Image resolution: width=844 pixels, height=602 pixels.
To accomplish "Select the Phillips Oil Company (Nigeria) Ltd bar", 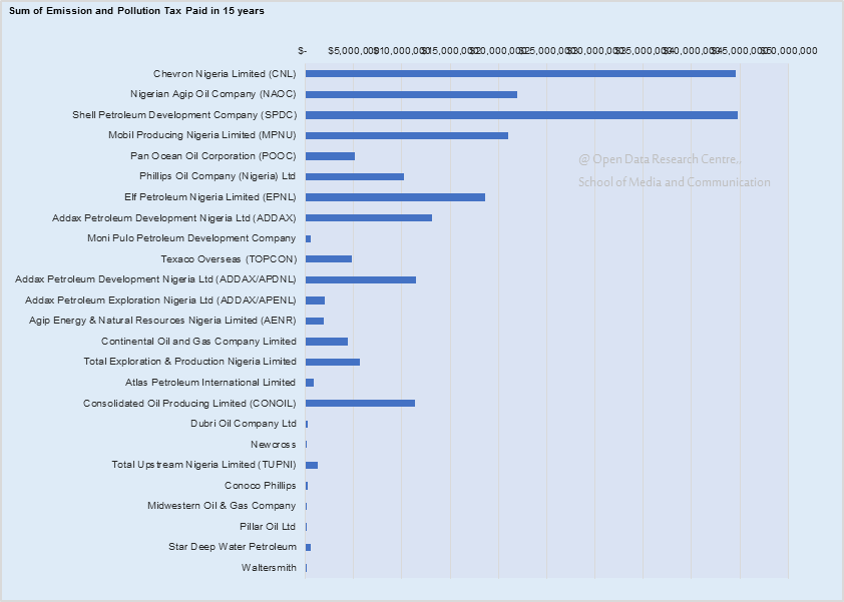I will click(x=355, y=177).
